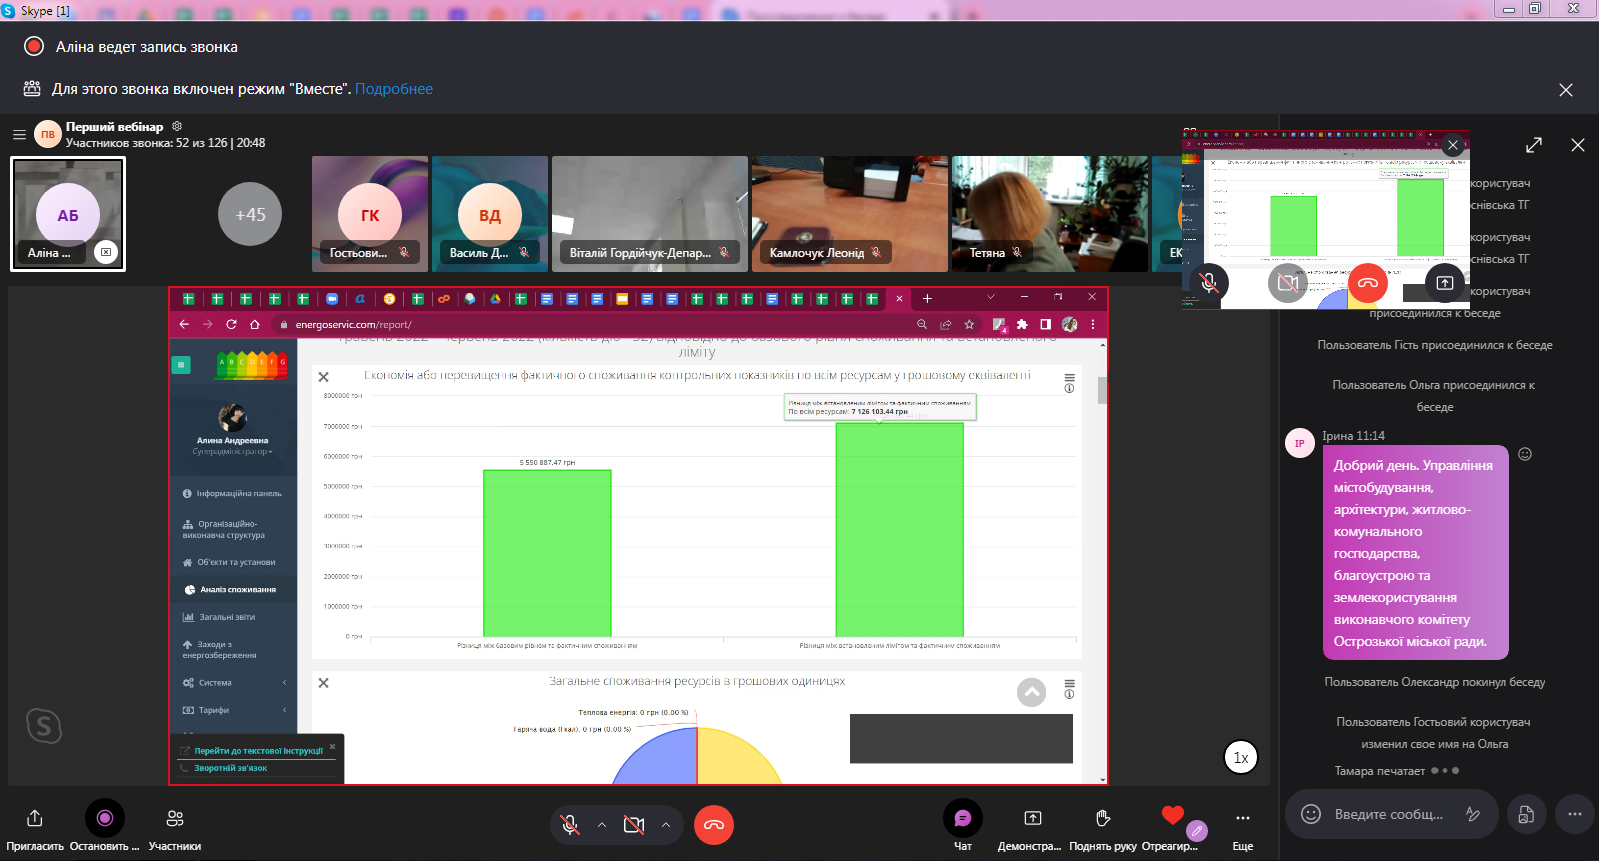Switch to the Google Drive browser tab

(494, 298)
